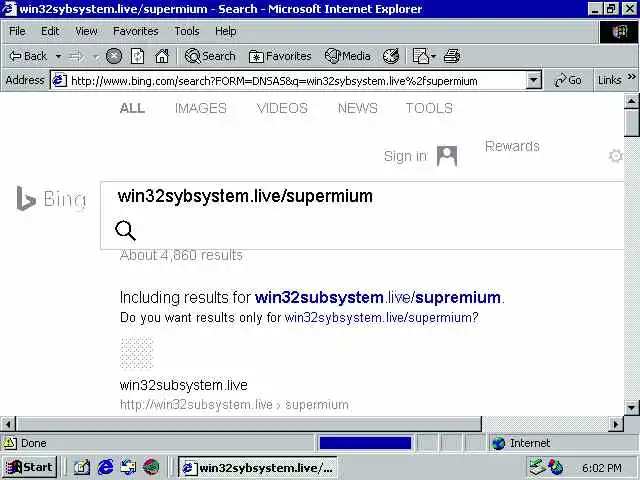Click the Go button

tap(568, 80)
